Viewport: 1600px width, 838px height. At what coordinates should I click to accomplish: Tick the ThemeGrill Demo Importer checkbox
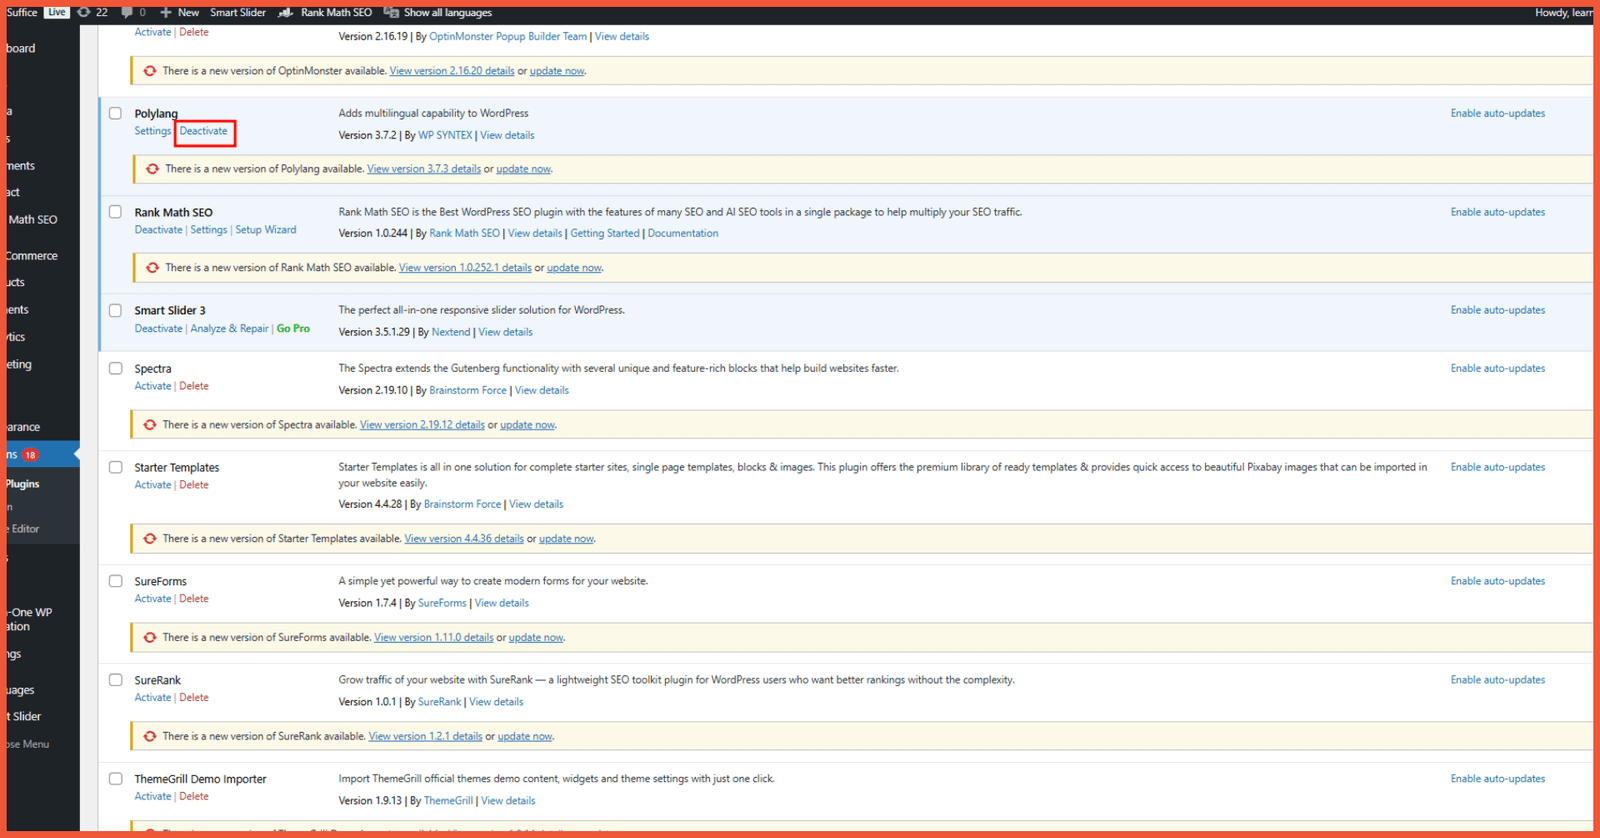(115, 779)
